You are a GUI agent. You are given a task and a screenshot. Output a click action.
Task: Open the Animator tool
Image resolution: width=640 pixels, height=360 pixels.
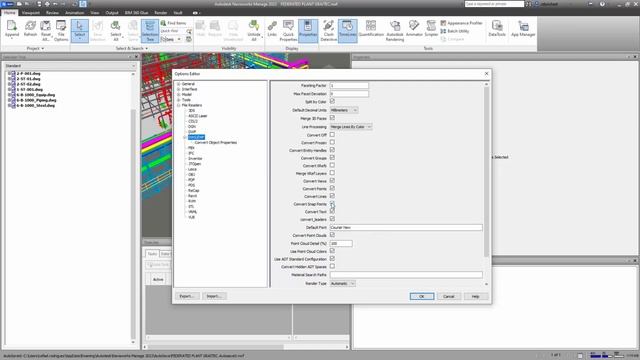(414, 30)
